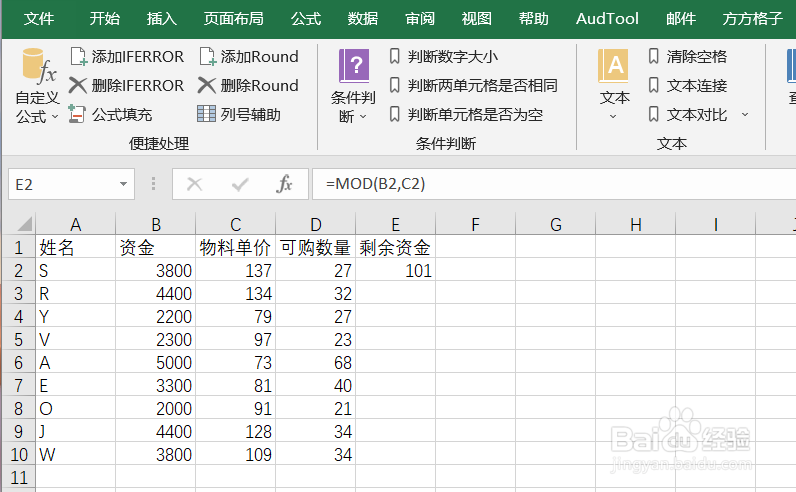This screenshot has height=492, width=796.
Task: Select cell D6 with value 68
Action: pyautogui.click(x=315, y=362)
